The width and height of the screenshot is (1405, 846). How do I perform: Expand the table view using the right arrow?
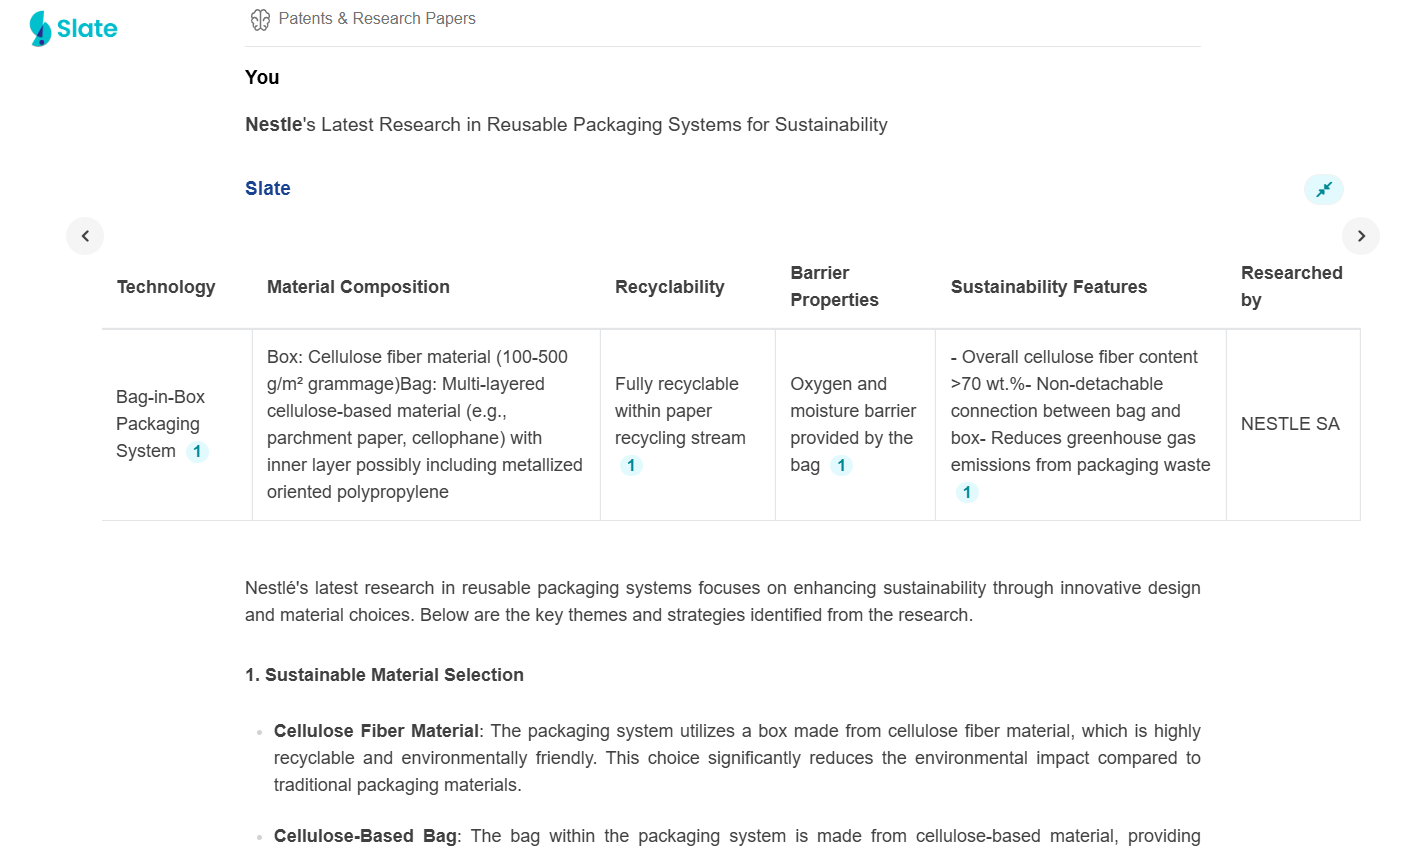[1361, 236]
